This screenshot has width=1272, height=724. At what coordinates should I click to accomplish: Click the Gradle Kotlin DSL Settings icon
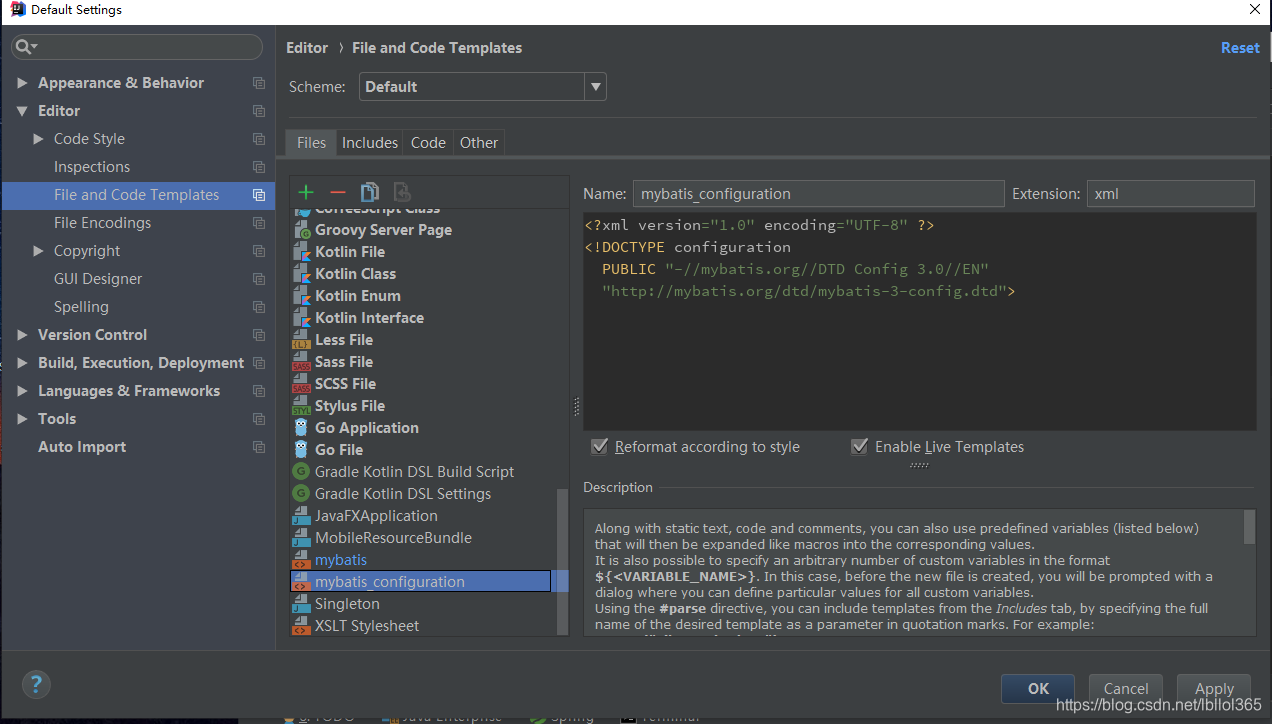pos(301,494)
